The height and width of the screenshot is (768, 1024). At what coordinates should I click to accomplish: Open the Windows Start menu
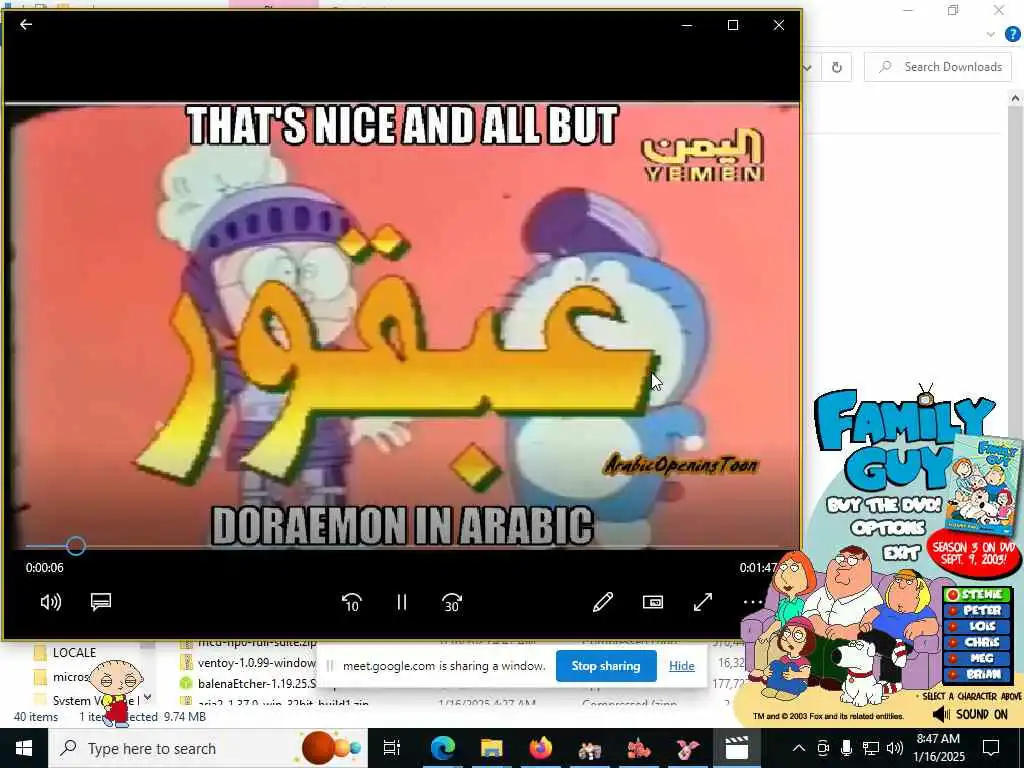(24, 748)
